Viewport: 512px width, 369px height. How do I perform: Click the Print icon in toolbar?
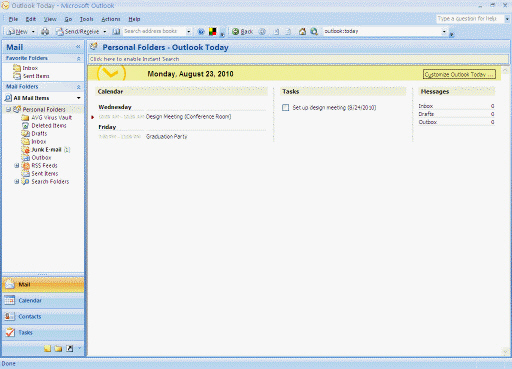click(x=45, y=32)
